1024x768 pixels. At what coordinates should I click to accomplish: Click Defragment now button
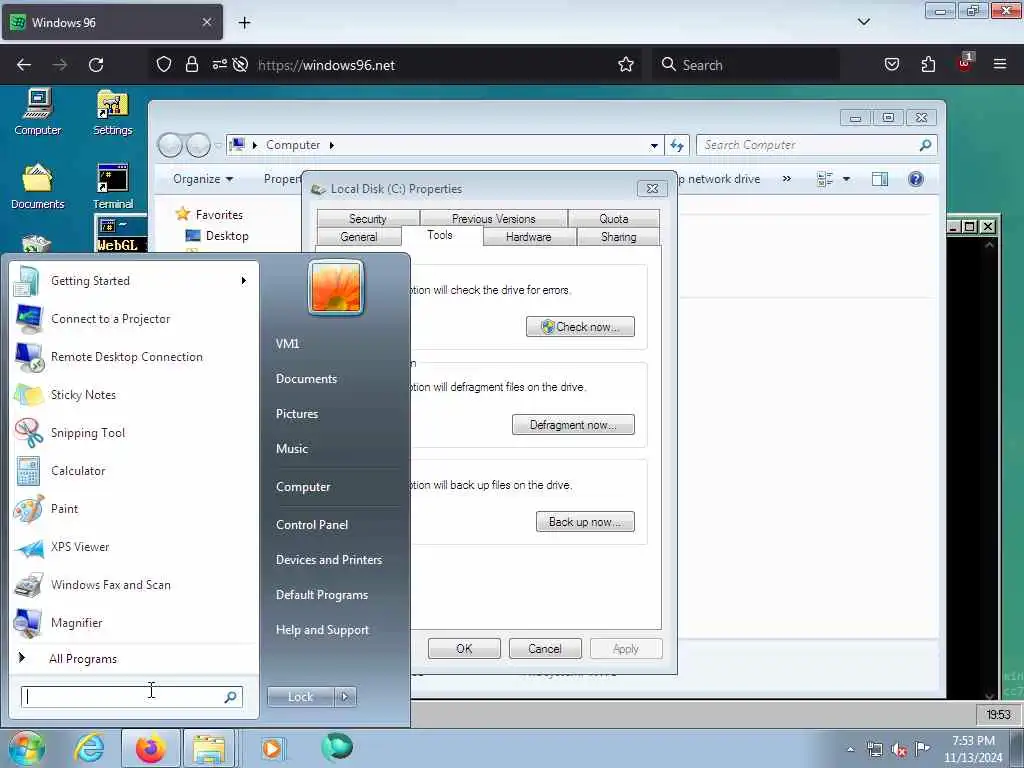click(x=573, y=424)
